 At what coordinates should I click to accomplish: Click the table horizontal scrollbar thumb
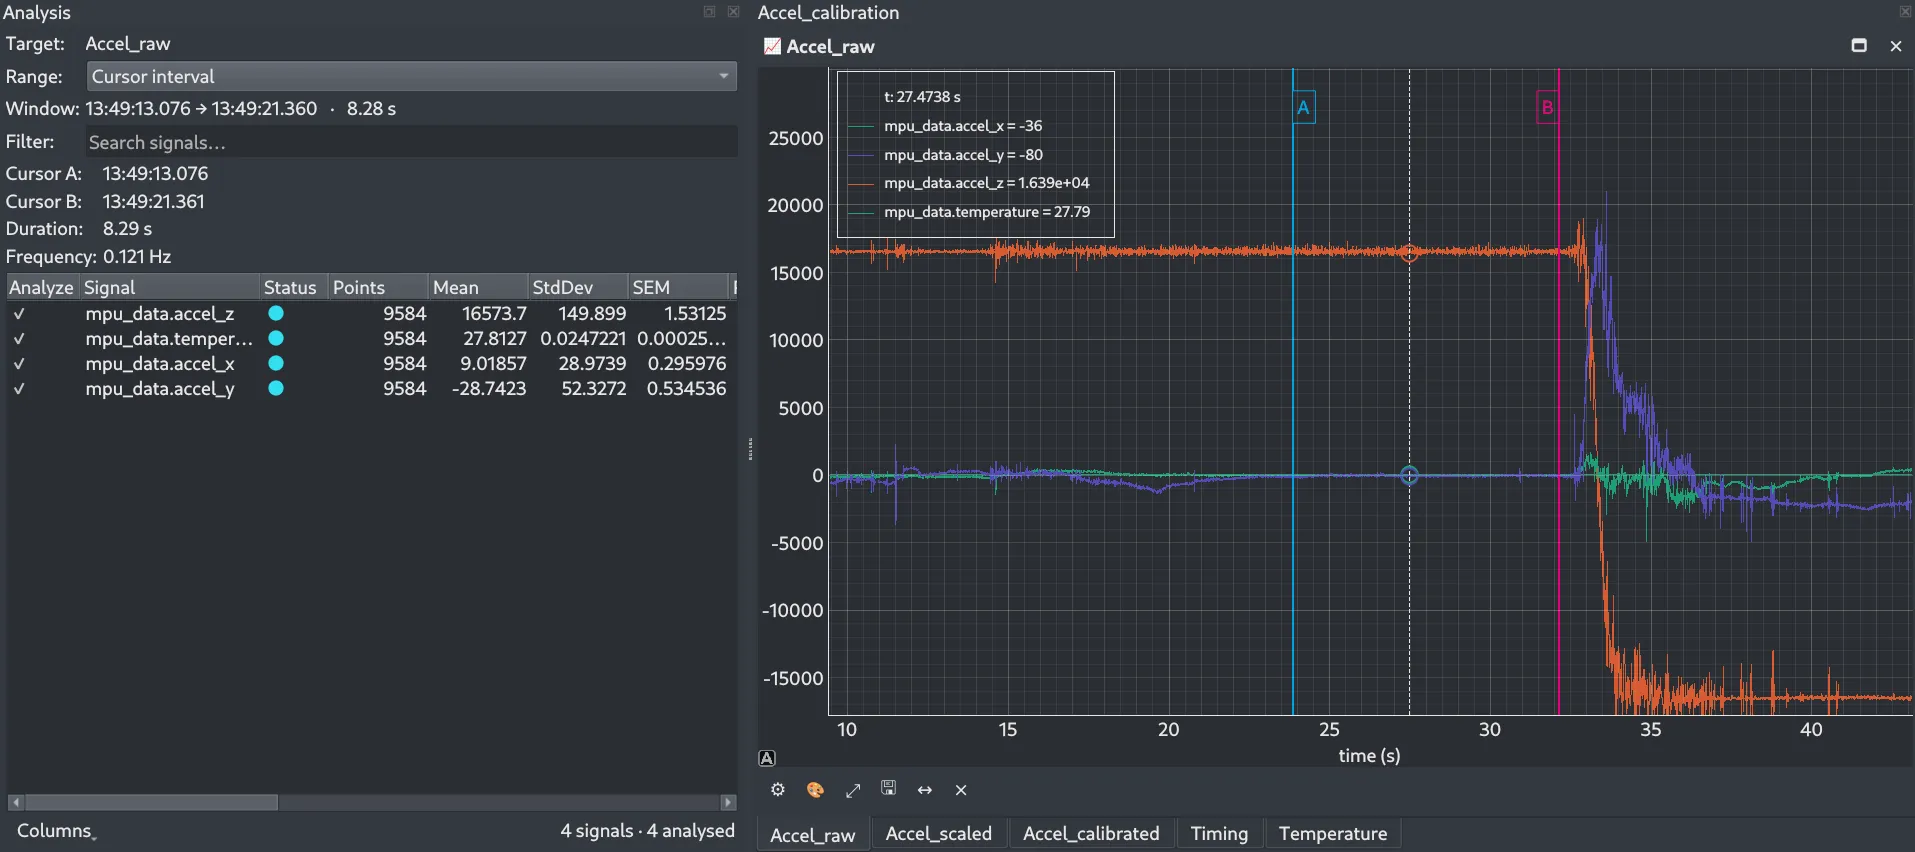coord(151,803)
